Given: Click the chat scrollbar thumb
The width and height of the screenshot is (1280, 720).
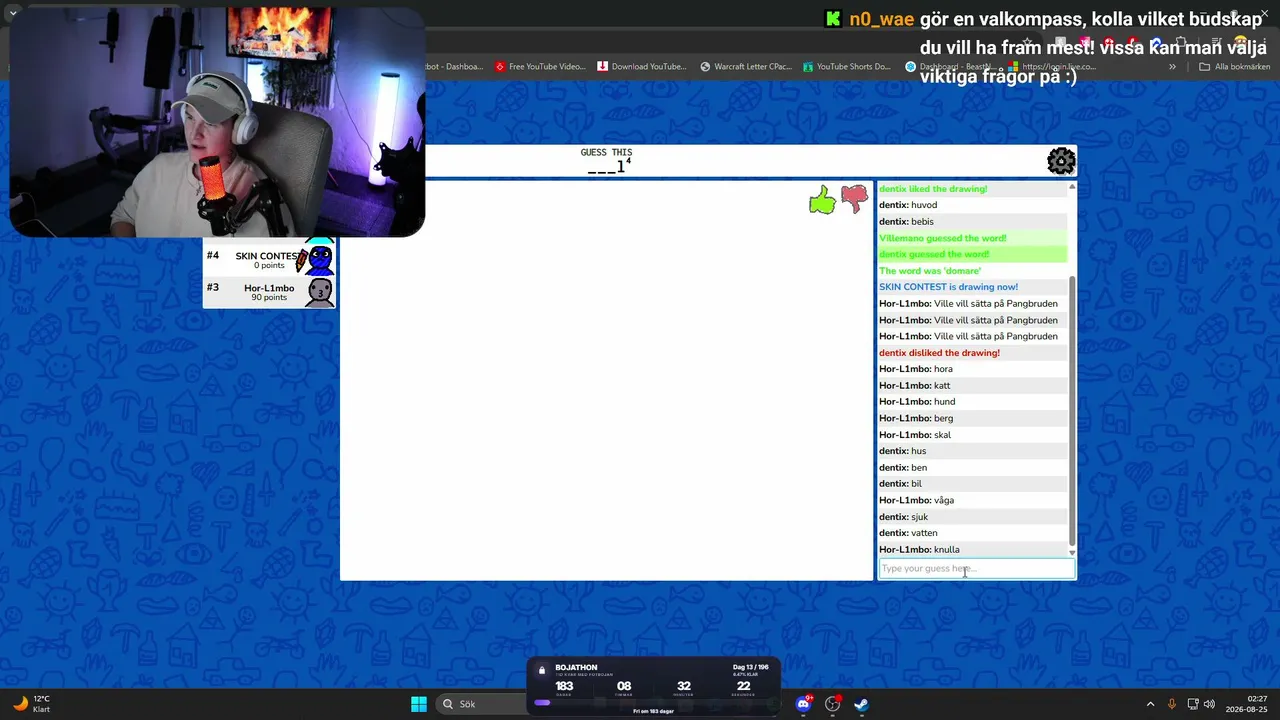Looking at the screenshot, I should tap(1072, 411).
